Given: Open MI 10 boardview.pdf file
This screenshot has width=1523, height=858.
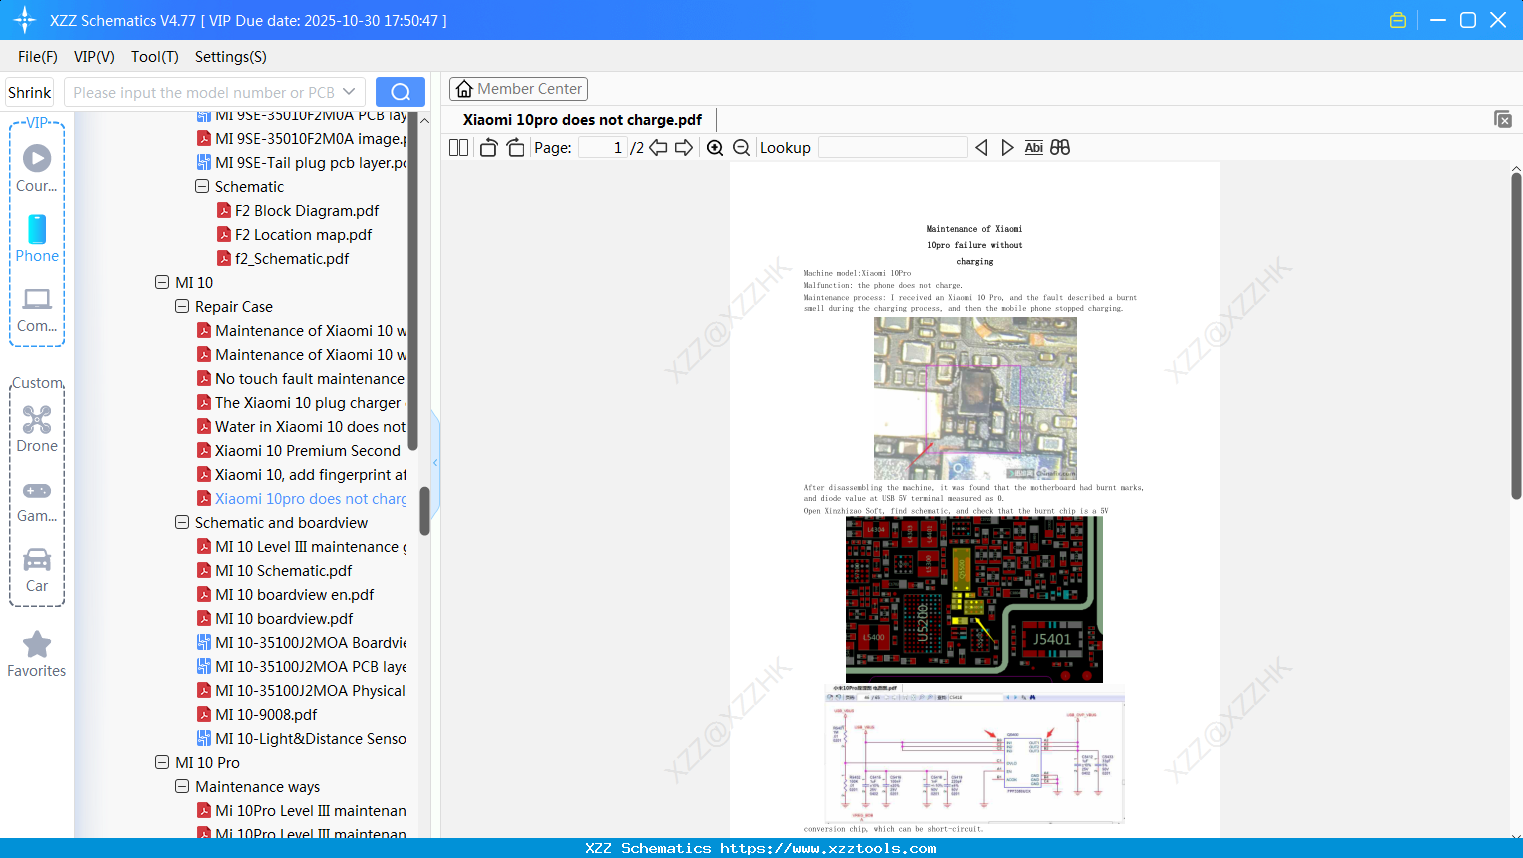Looking at the screenshot, I should pyautogui.click(x=275, y=619).
